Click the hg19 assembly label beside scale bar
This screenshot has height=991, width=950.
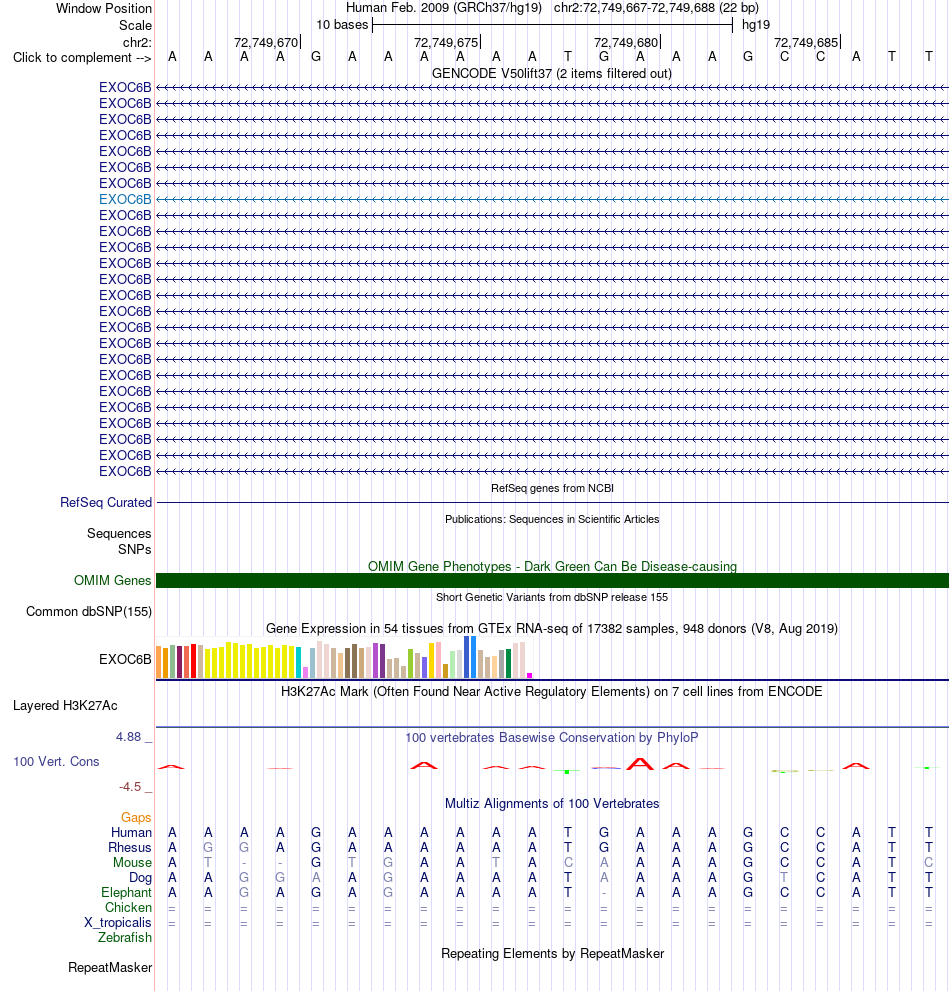(x=756, y=25)
